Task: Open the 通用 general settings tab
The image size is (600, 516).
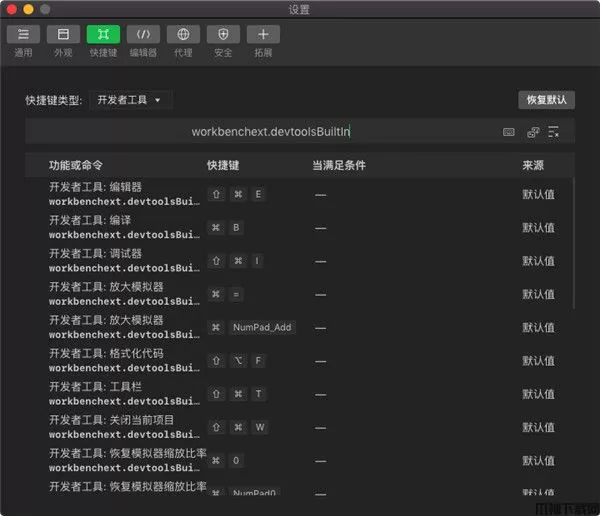Action: [x=23, y=35]
